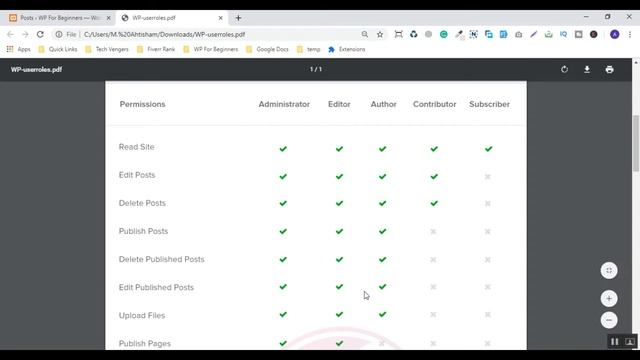Reload the current page
The height and width of the screenshot is (360, 640).
40,34
